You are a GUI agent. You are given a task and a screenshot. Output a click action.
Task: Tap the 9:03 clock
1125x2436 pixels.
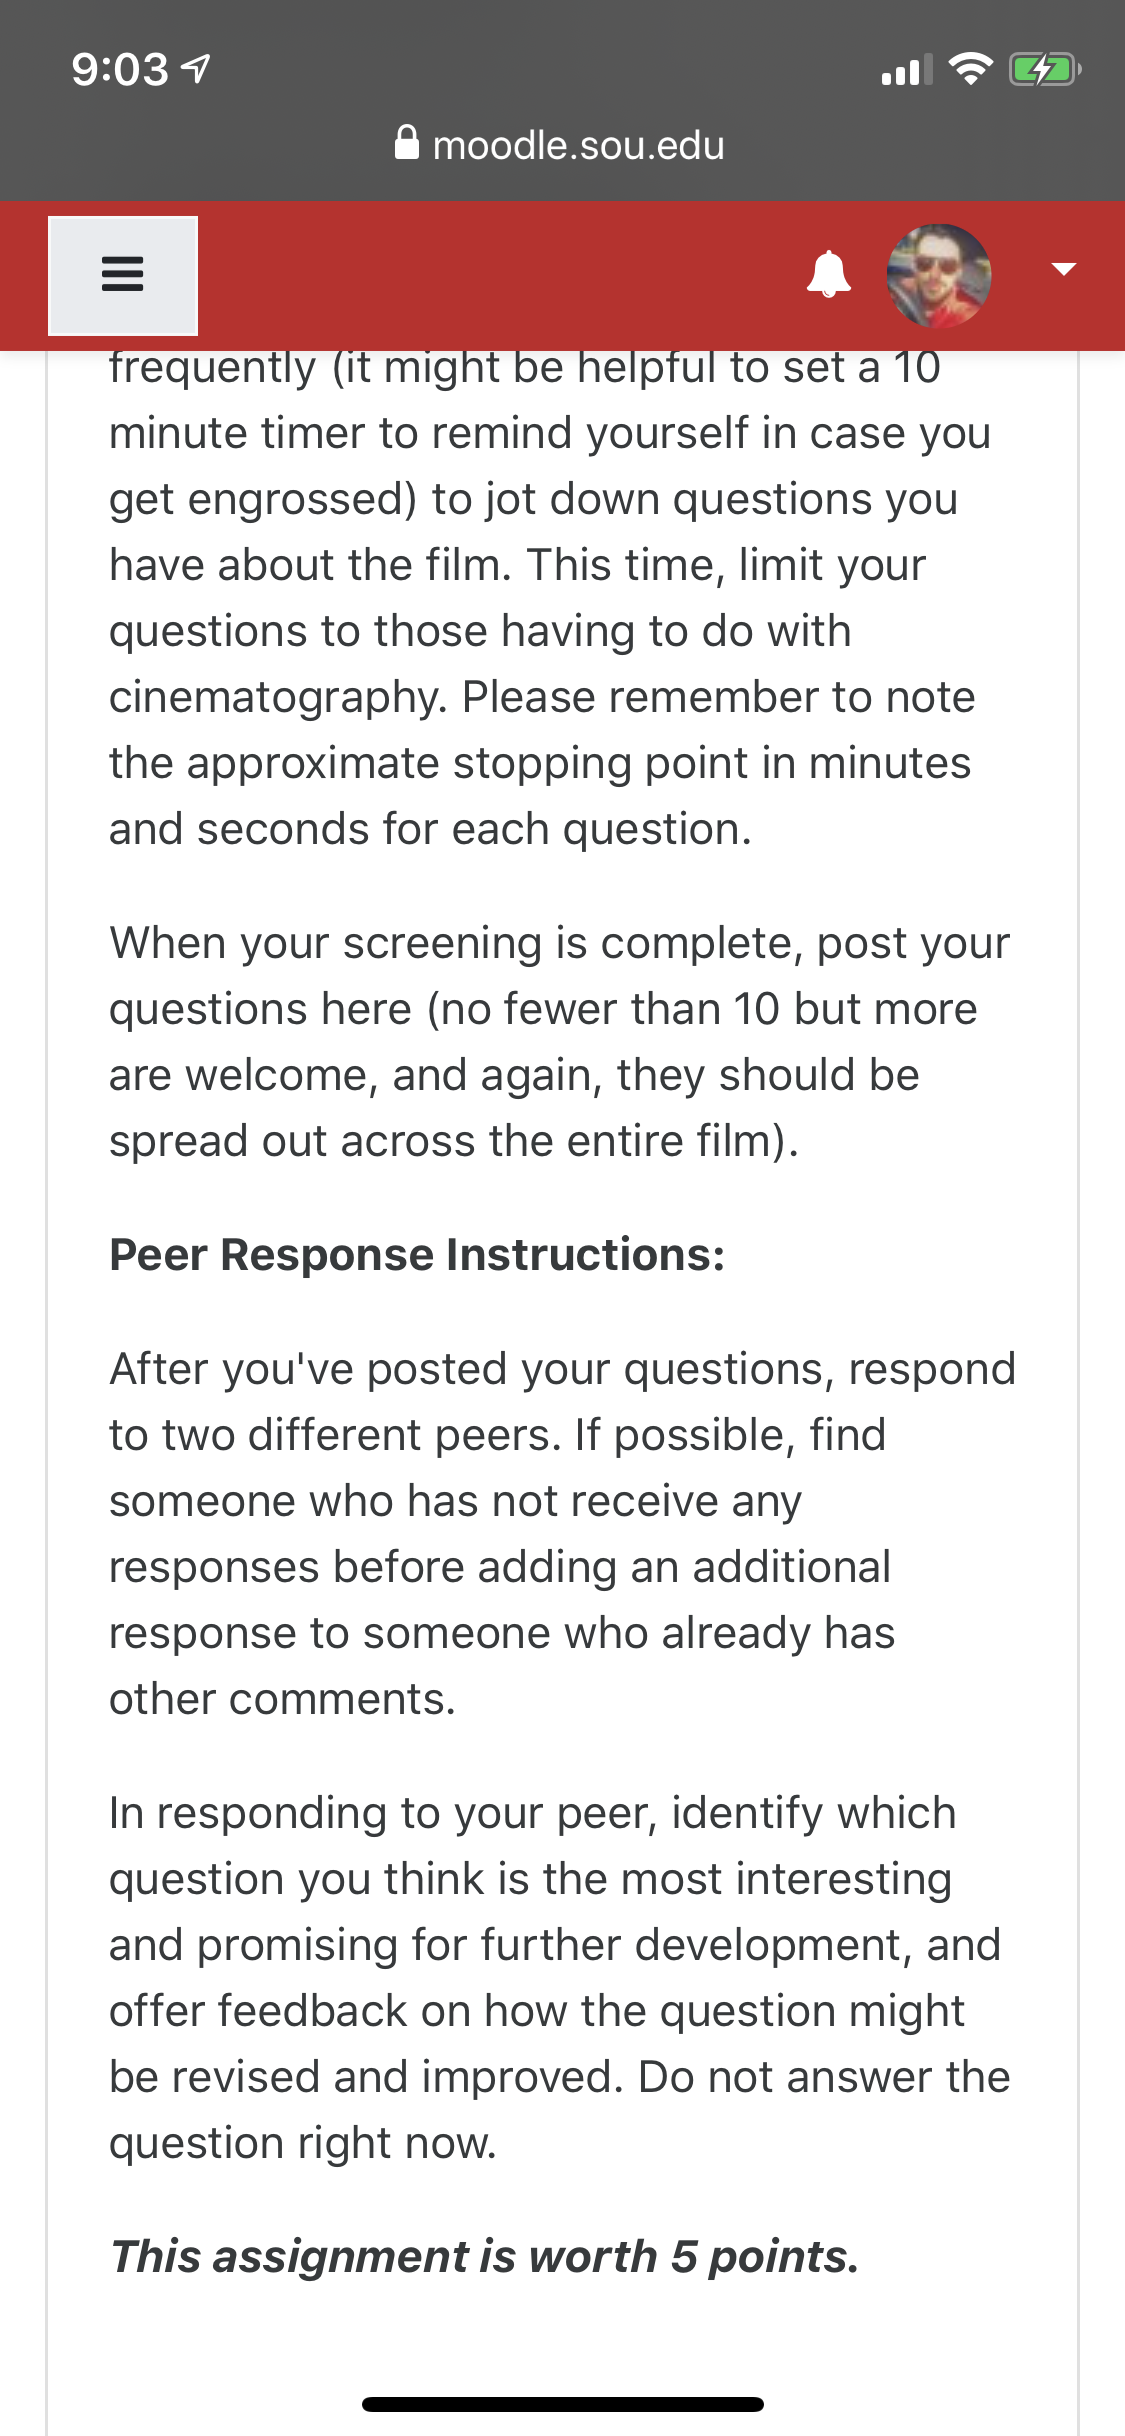(x=120, y=70)
